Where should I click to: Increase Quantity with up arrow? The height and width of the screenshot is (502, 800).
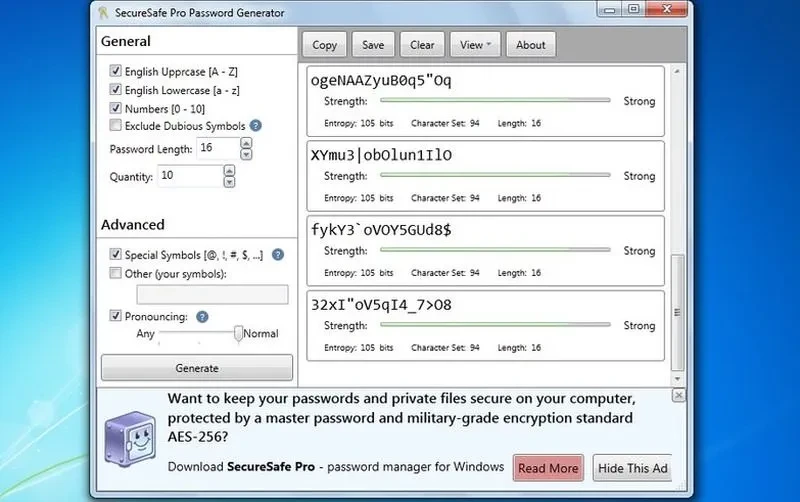pos(230,170)
